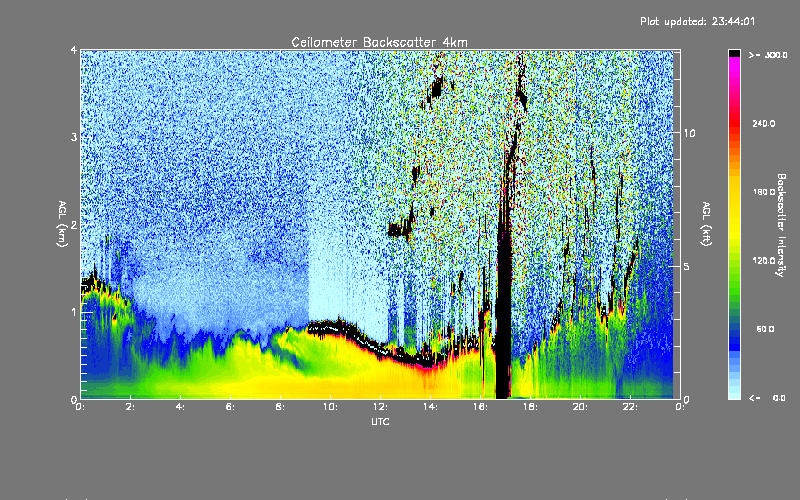Click the "UTC" x-axis label
Viewport: 800px width, 500px height.
[380, 421]
